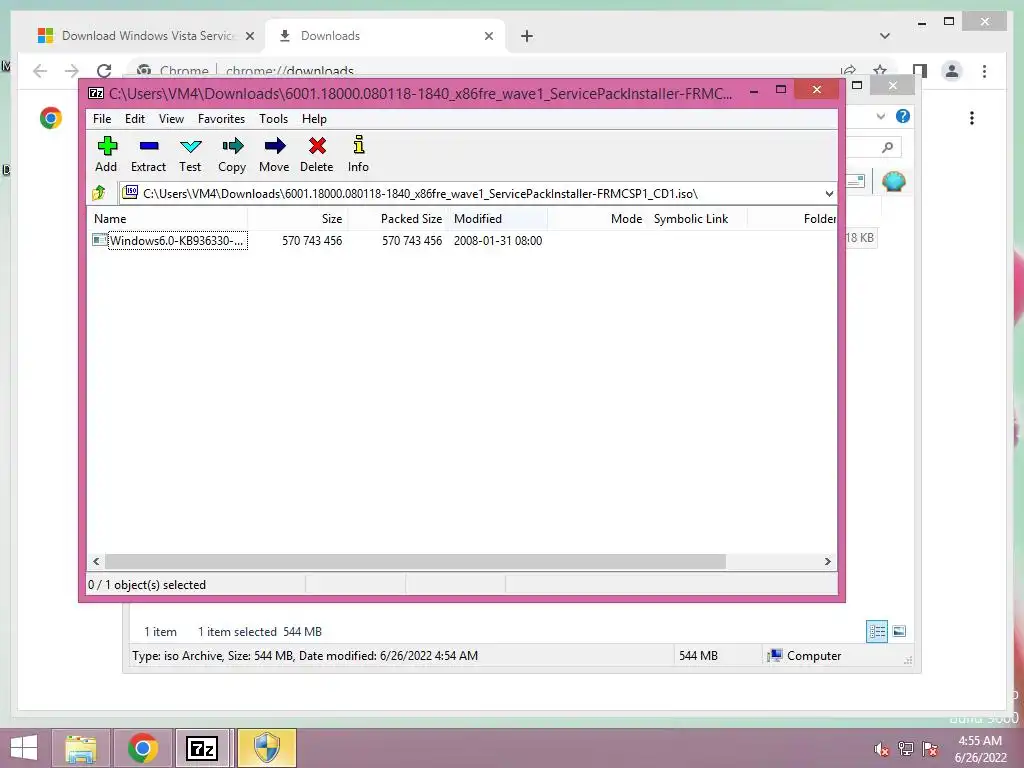Open File Explorer from taskbar
Image resolution: width=1024 pixels, height=768 pixels.
tap(80, 748)
